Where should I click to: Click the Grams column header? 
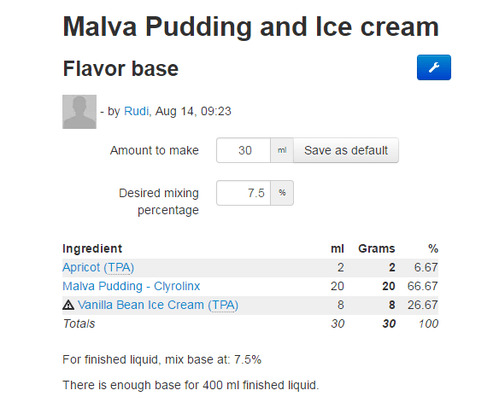376,249
